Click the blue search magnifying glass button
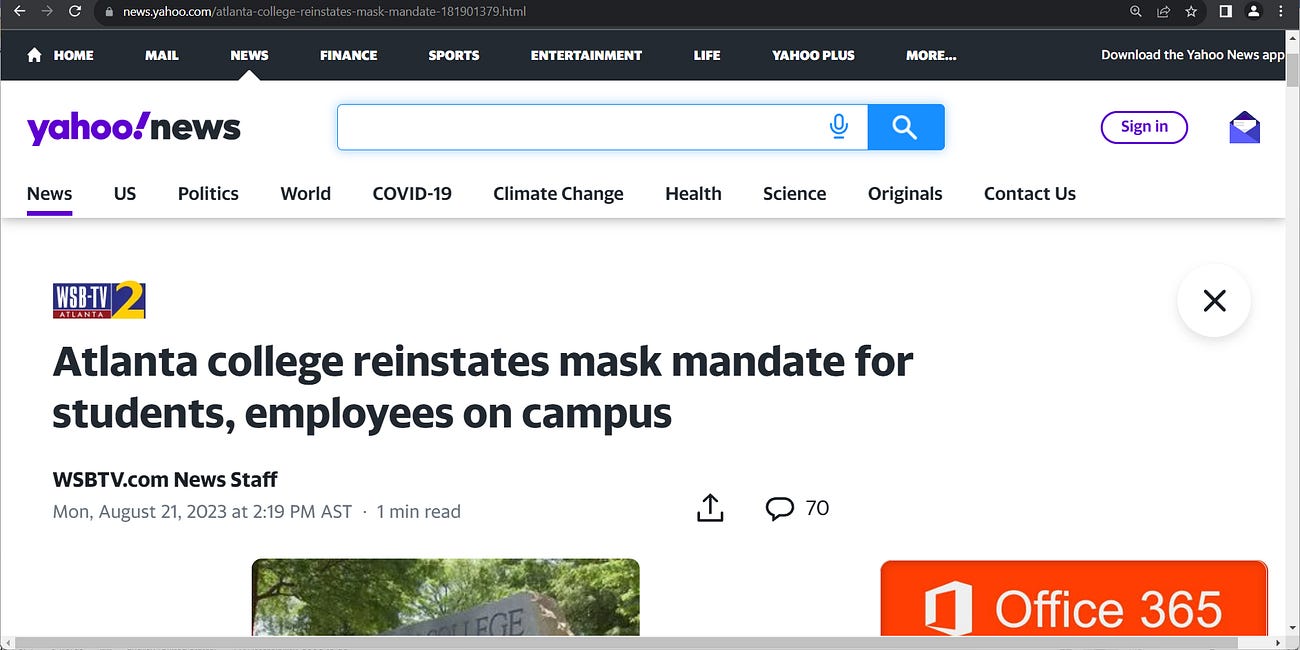 pyautogui.click(x=904, y=127)
